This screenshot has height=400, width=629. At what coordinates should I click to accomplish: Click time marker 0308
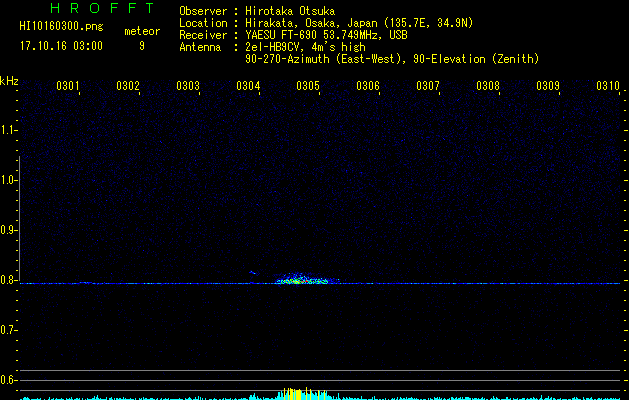tap(488, 85)
